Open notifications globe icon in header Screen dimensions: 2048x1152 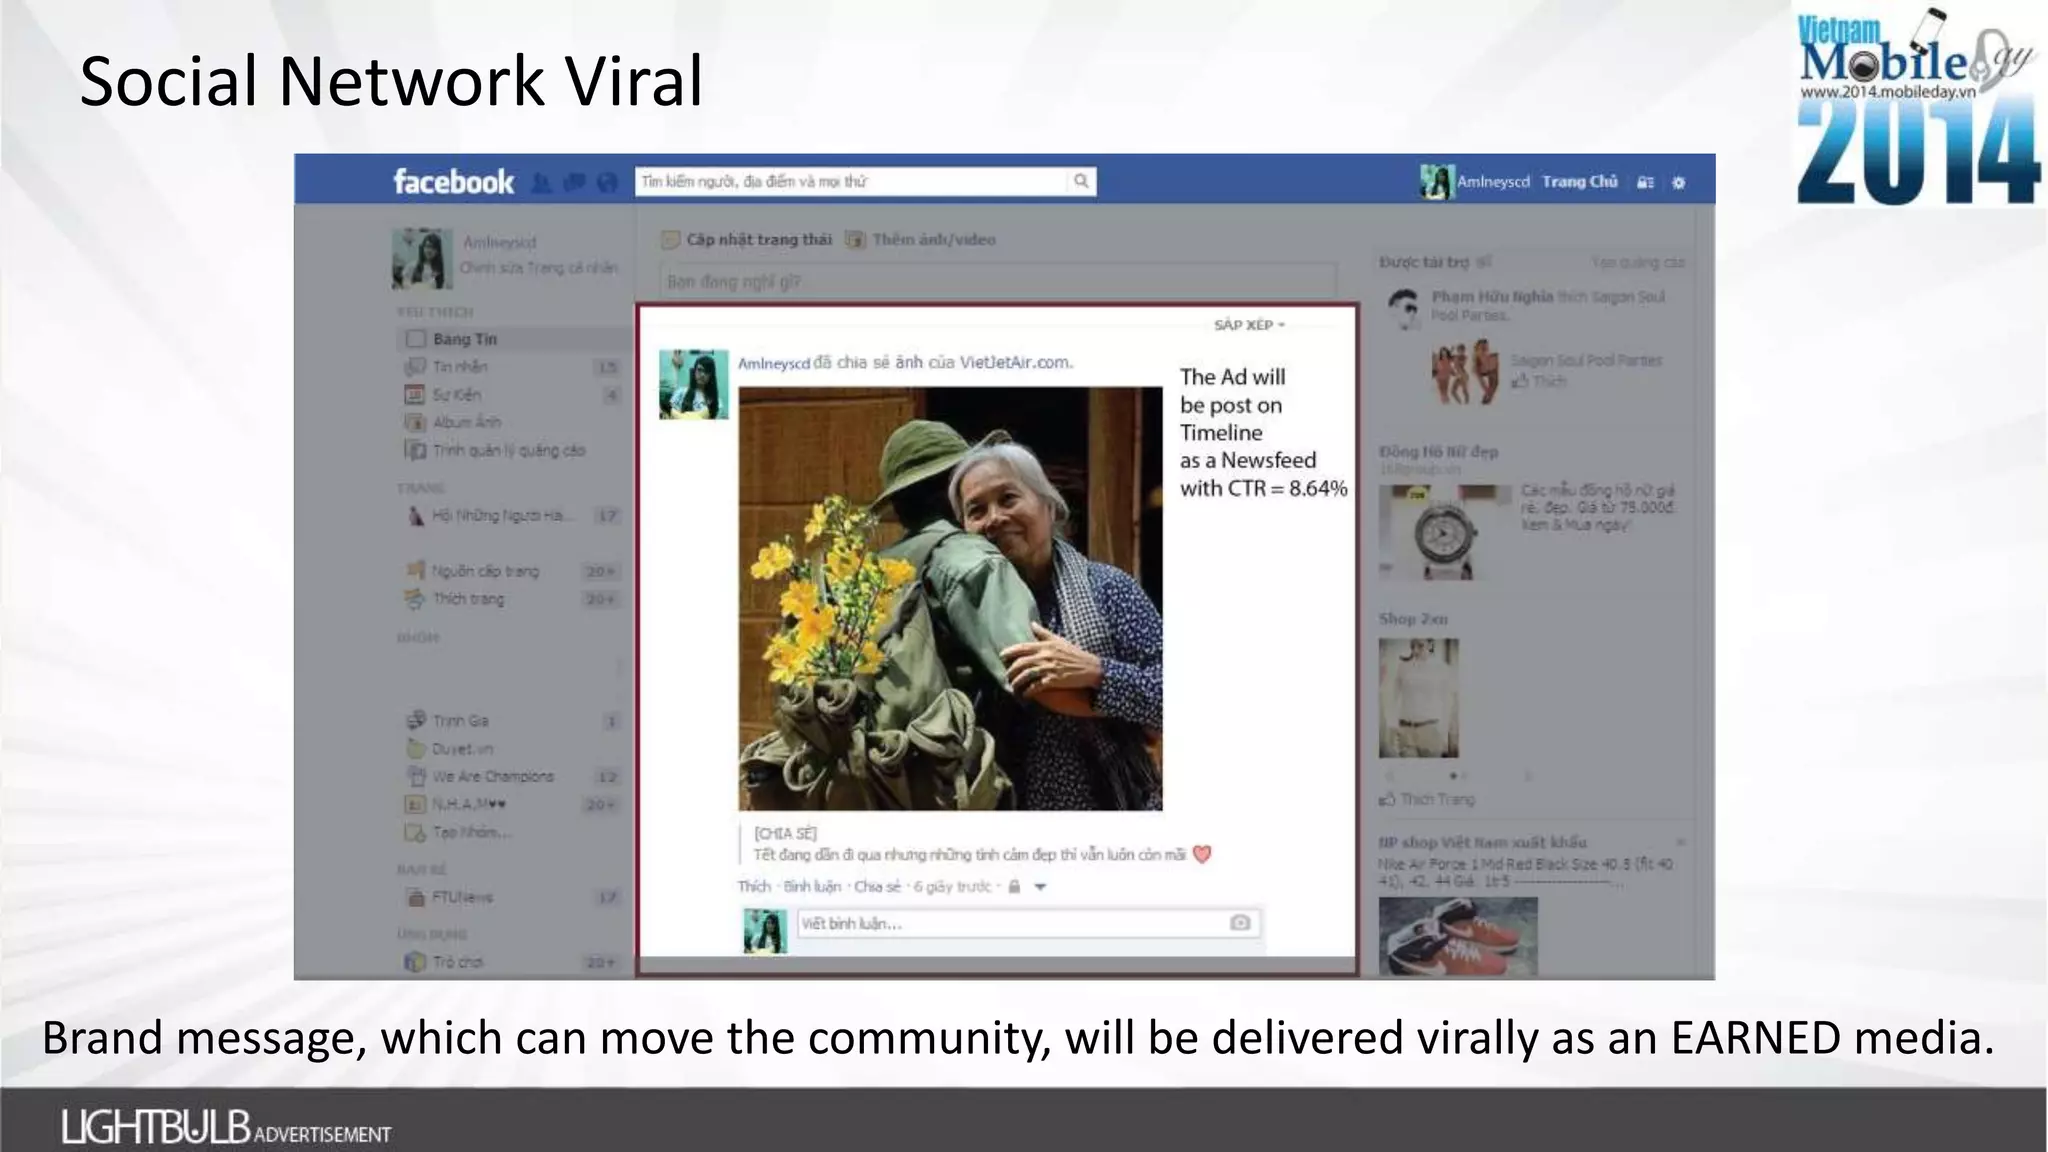click(607, 183)
